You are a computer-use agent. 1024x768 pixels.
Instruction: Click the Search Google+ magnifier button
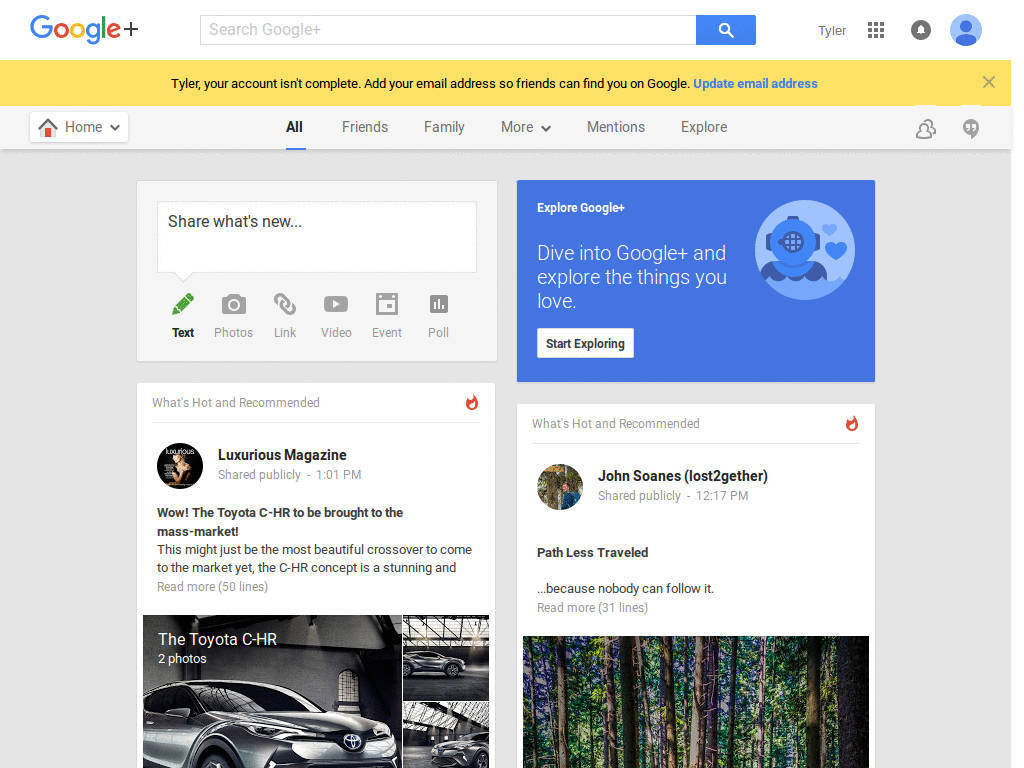tap(725, 30)
